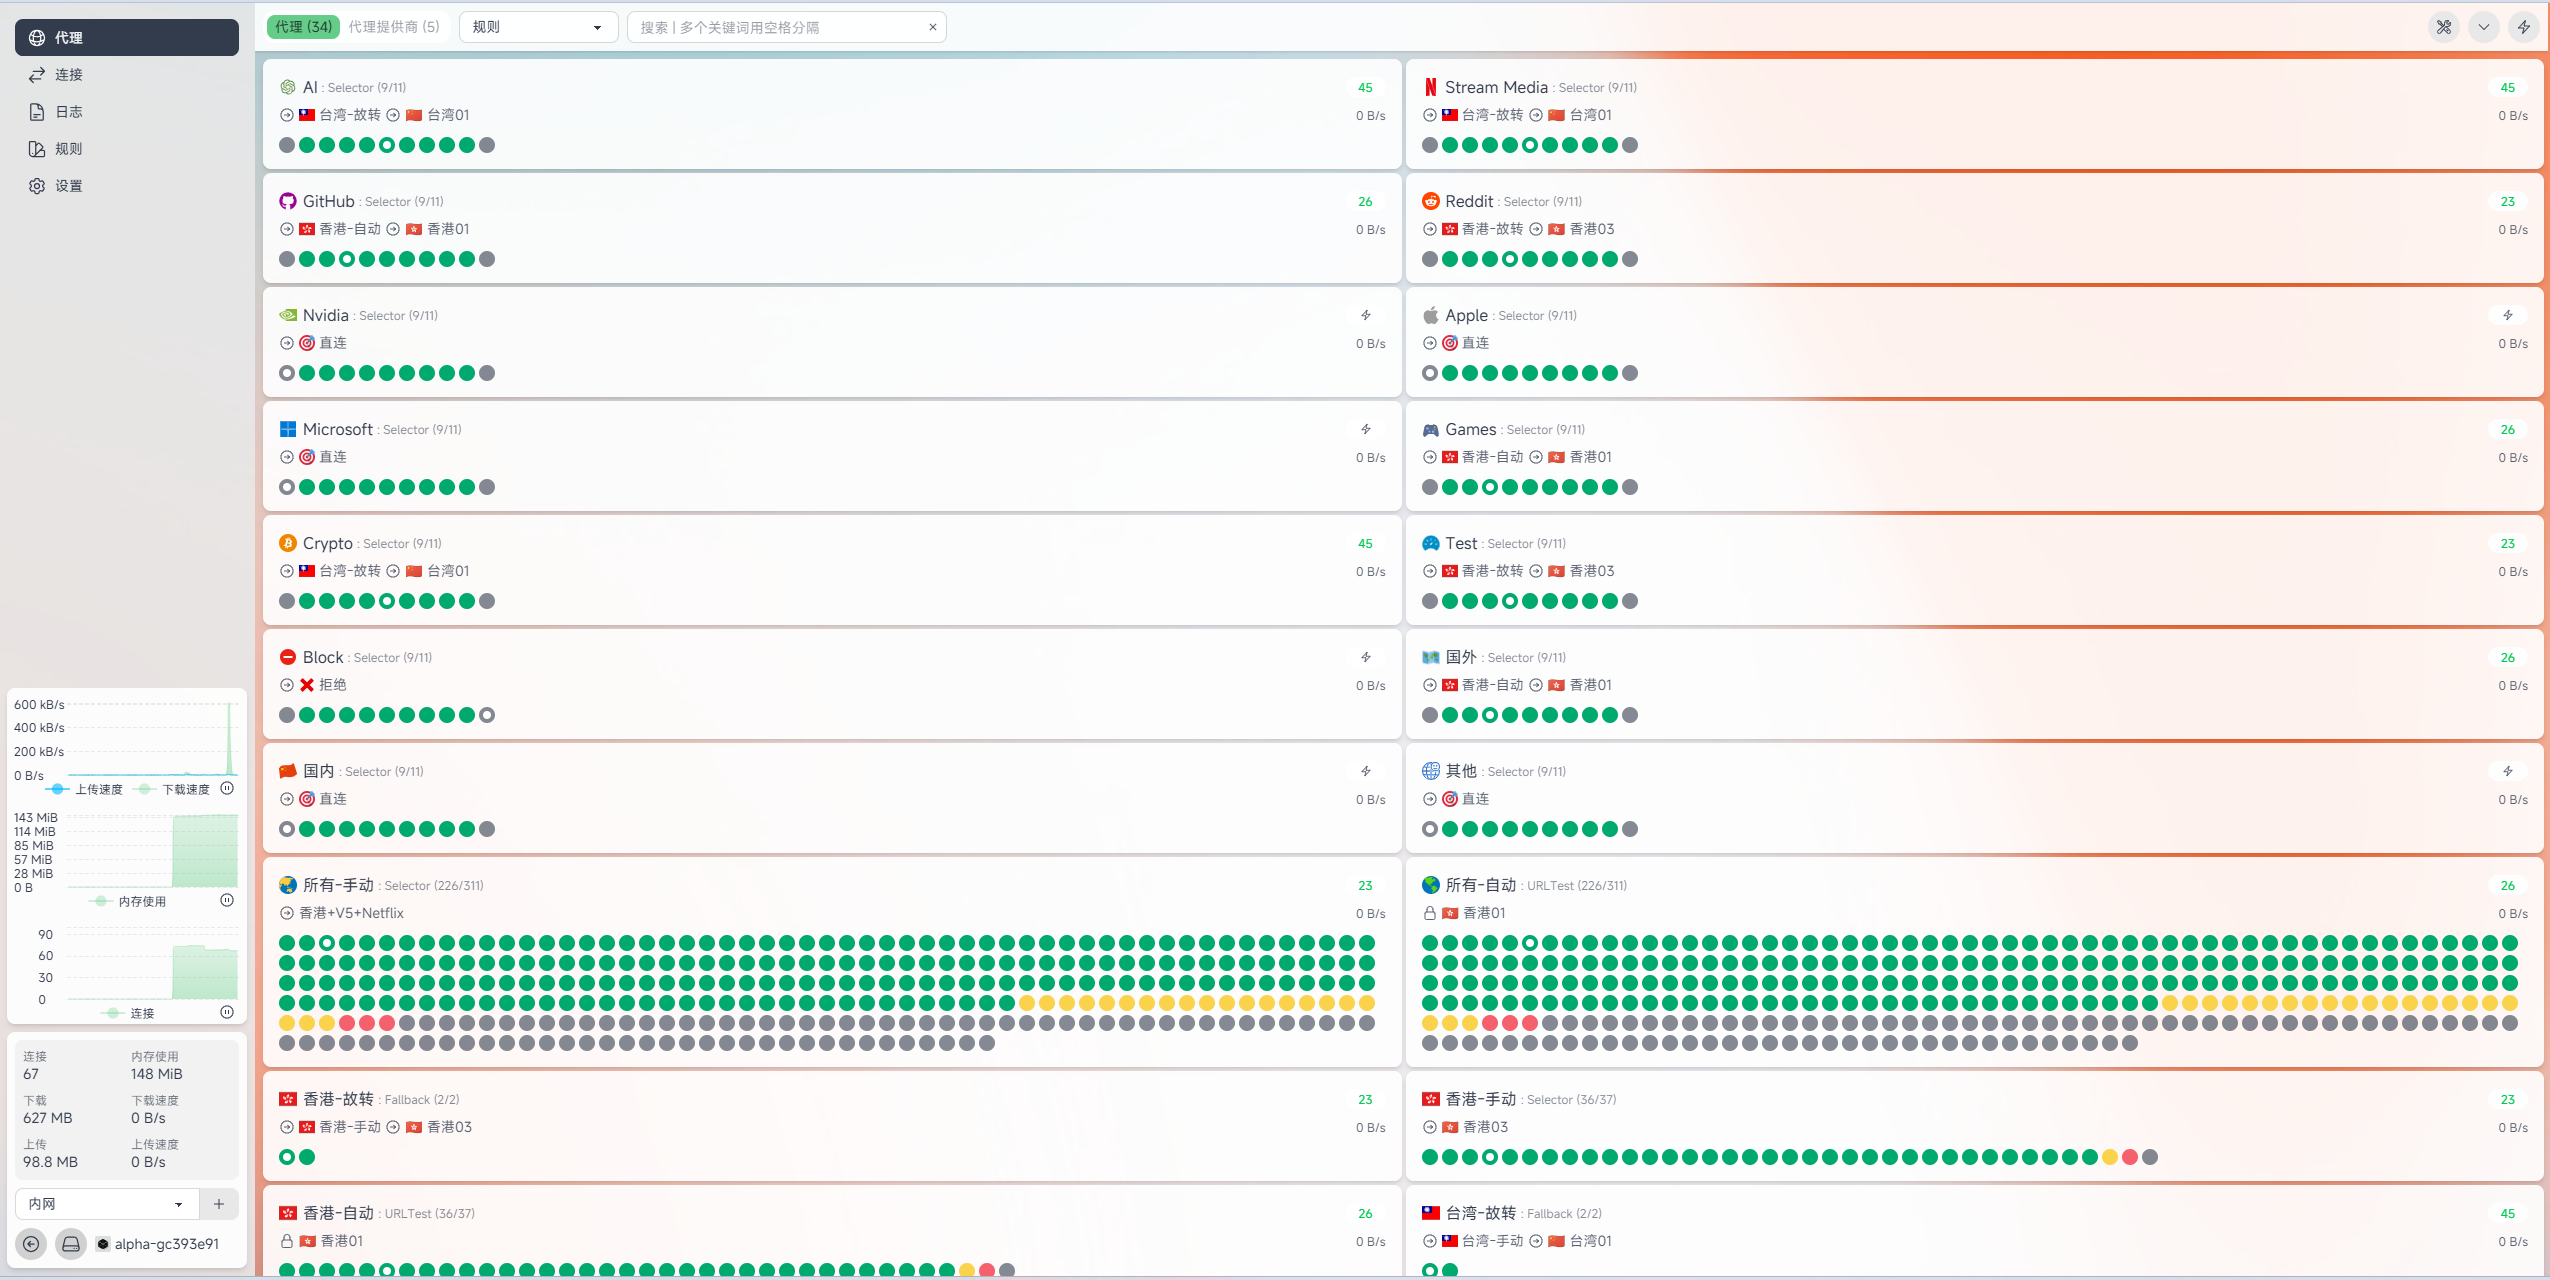Open 日志 logs page in sidebar
The height and width of the screenshot is (1280, 2550).
[69, 112]
